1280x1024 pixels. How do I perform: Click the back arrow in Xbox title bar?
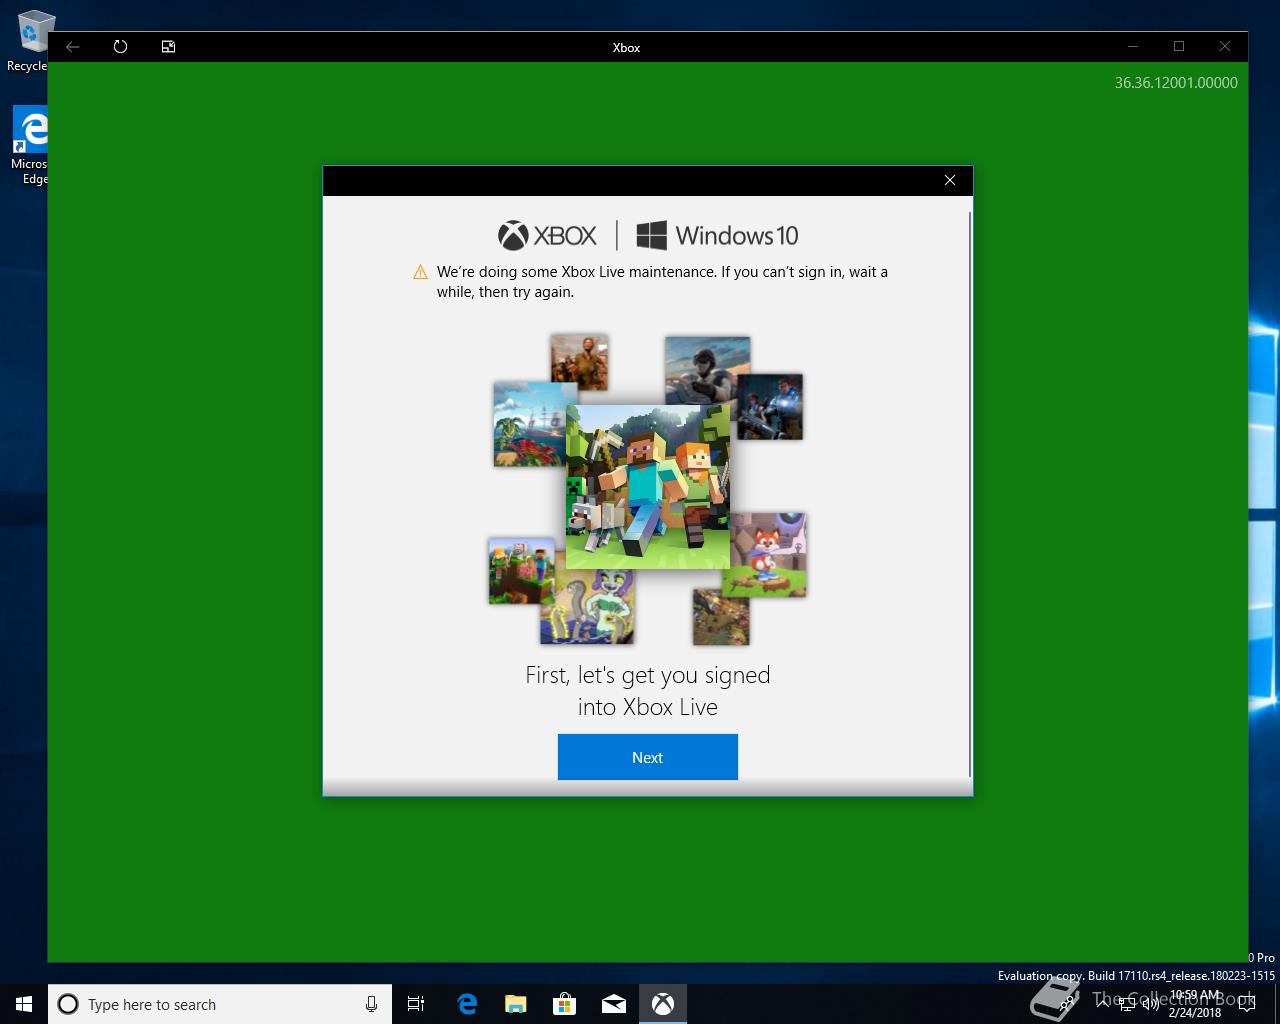tap(73, 47)
